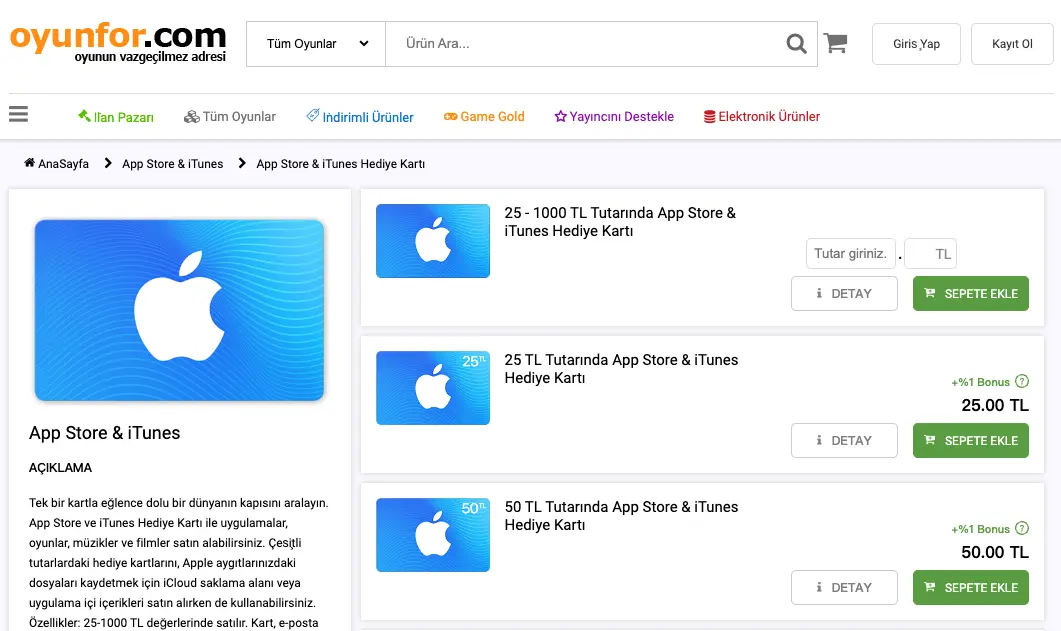Click the joystick icon beside Game Gold

[451, 116]
